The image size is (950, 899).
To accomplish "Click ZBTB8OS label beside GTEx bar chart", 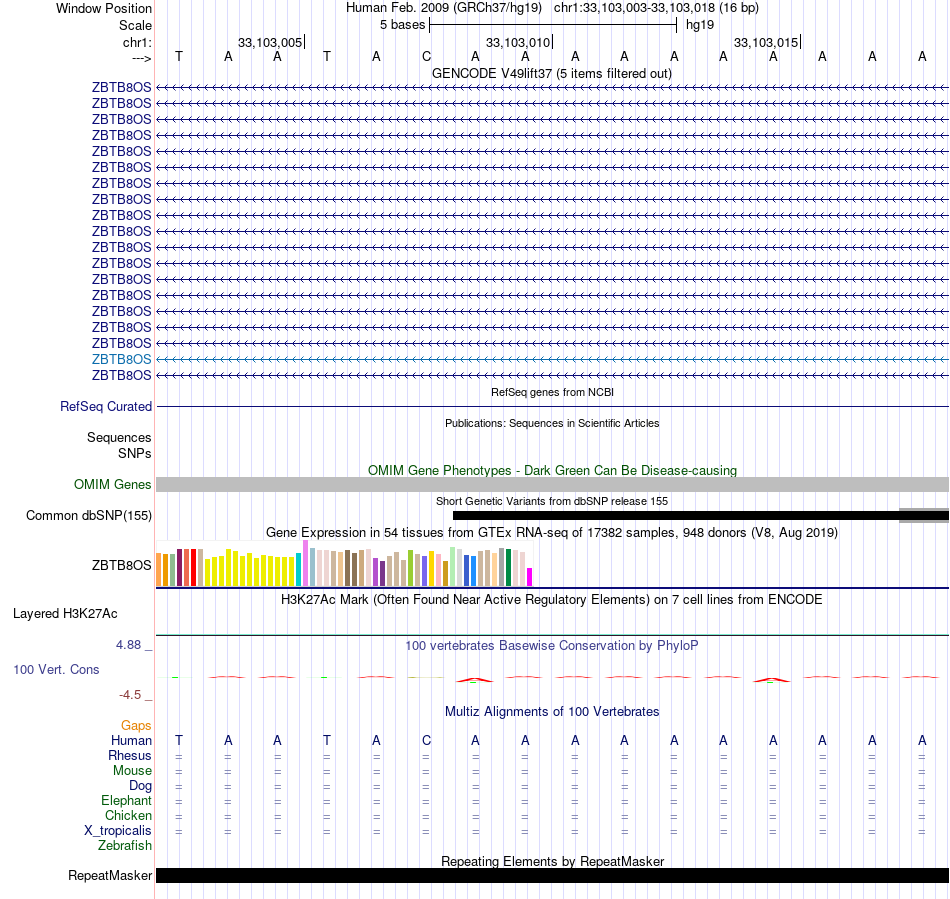I will point(121,565).
